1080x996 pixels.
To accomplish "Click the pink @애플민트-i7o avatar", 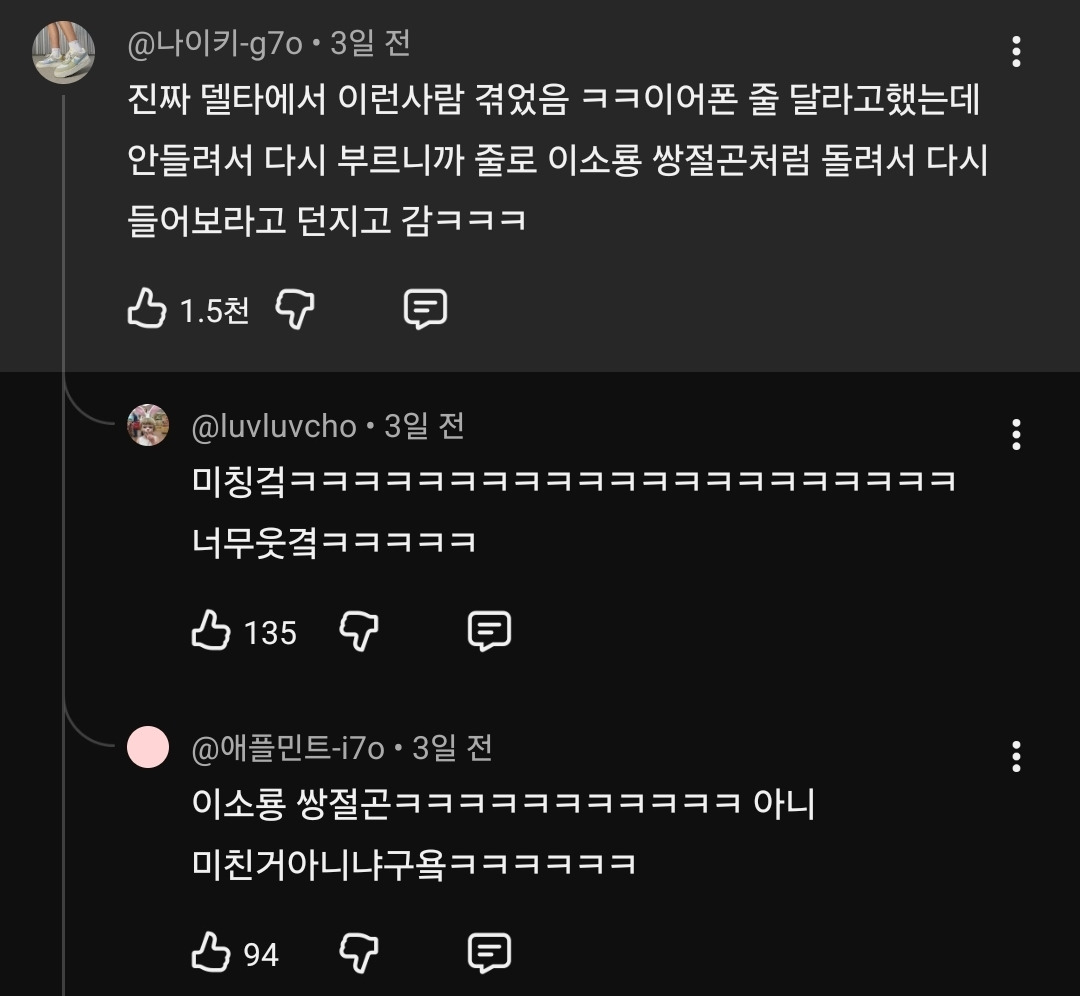I will pyautogui.click(x=148, y=747).
